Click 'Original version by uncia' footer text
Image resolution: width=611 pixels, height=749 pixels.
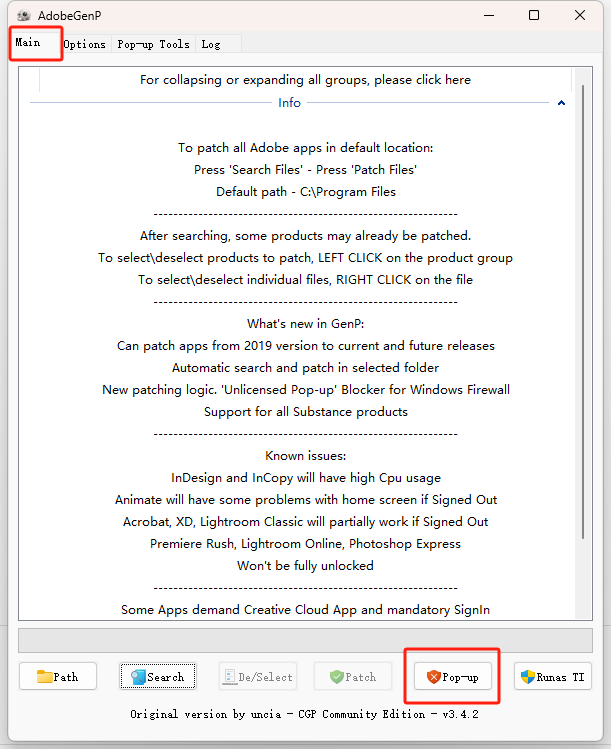[x=304, y=714]
